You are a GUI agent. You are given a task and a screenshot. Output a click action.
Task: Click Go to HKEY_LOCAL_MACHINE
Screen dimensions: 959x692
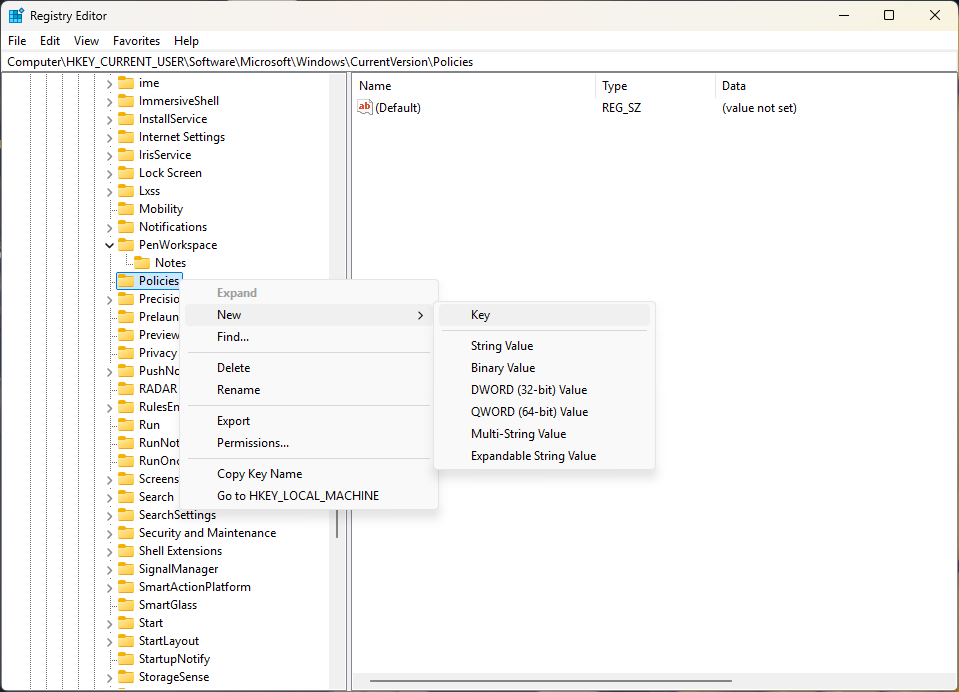pos(298,495)
